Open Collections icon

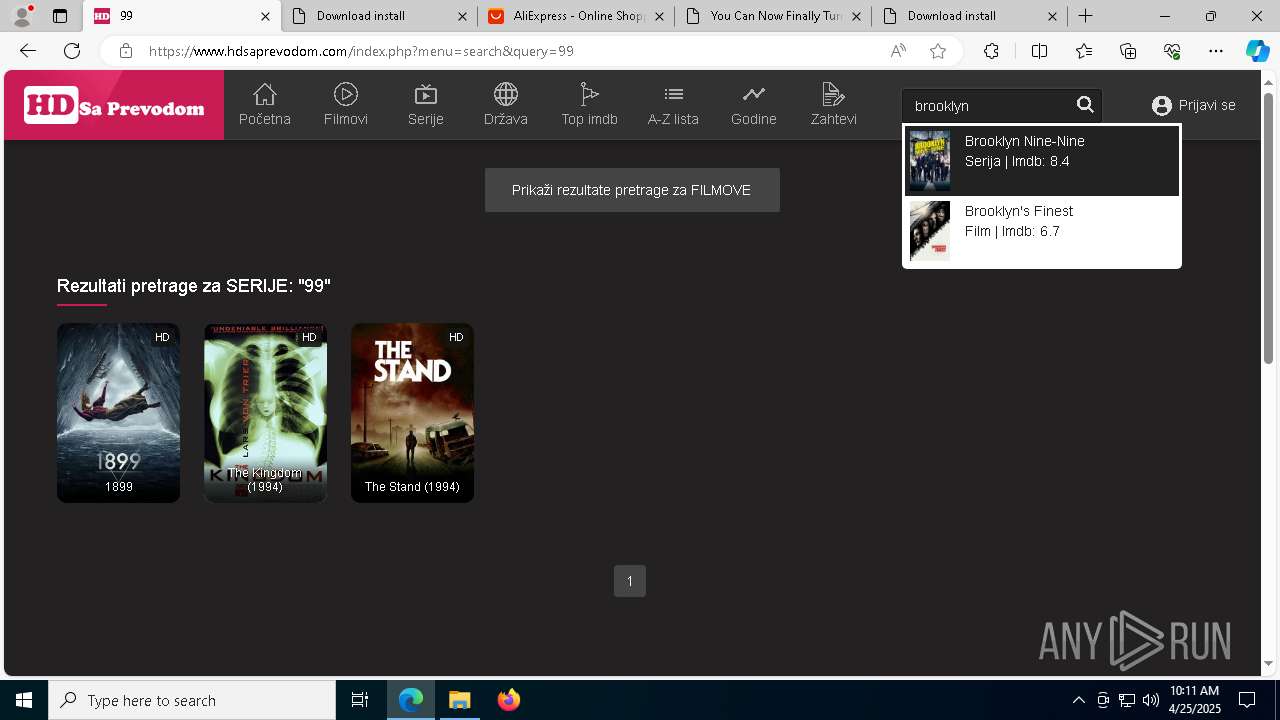(1128, 51)
